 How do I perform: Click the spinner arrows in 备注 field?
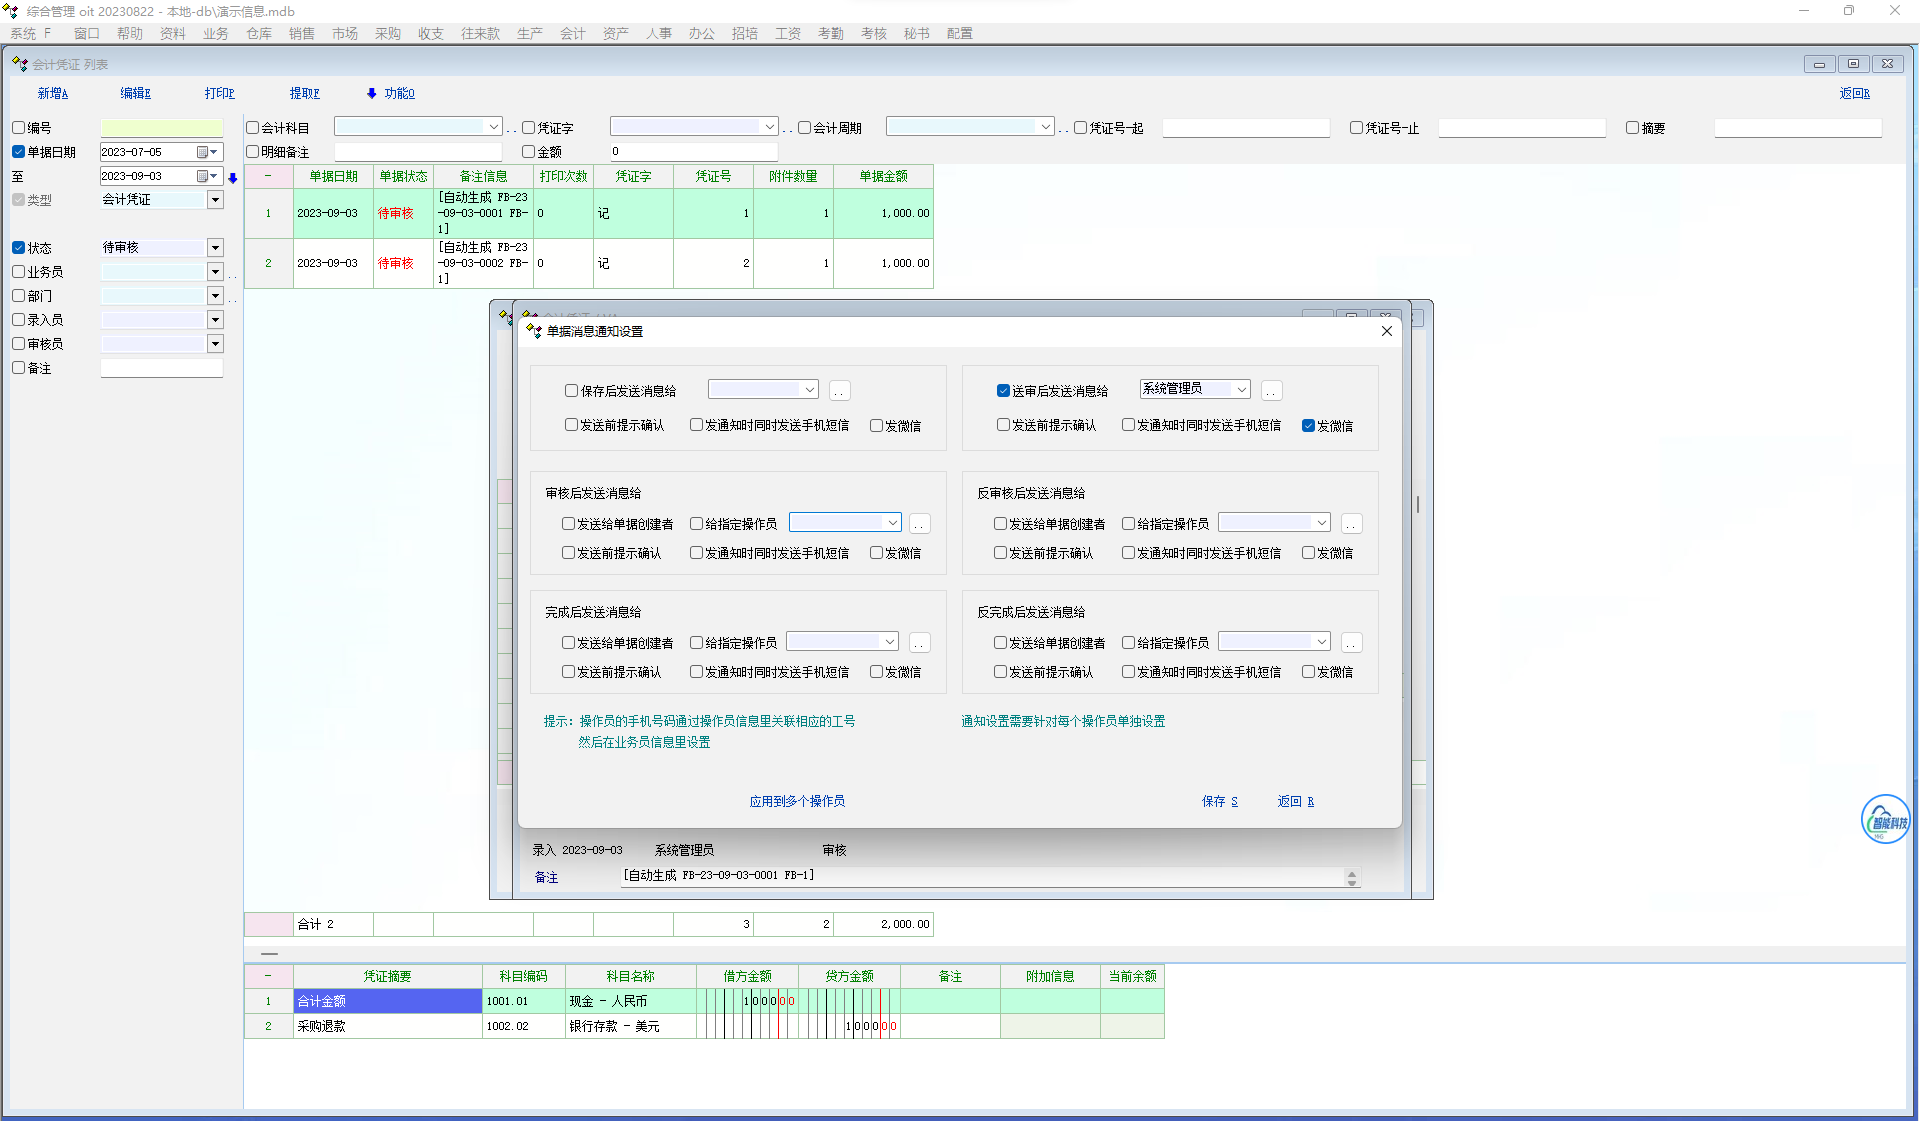1351,878
